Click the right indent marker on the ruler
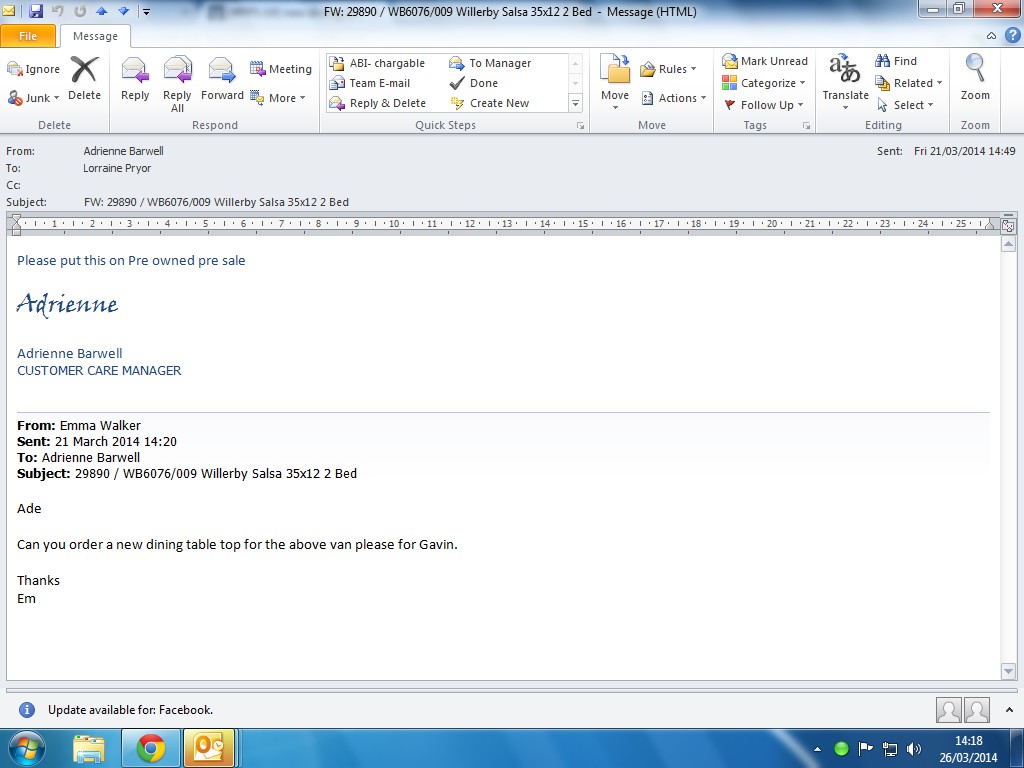1024x768 pixels. point(990,225)
